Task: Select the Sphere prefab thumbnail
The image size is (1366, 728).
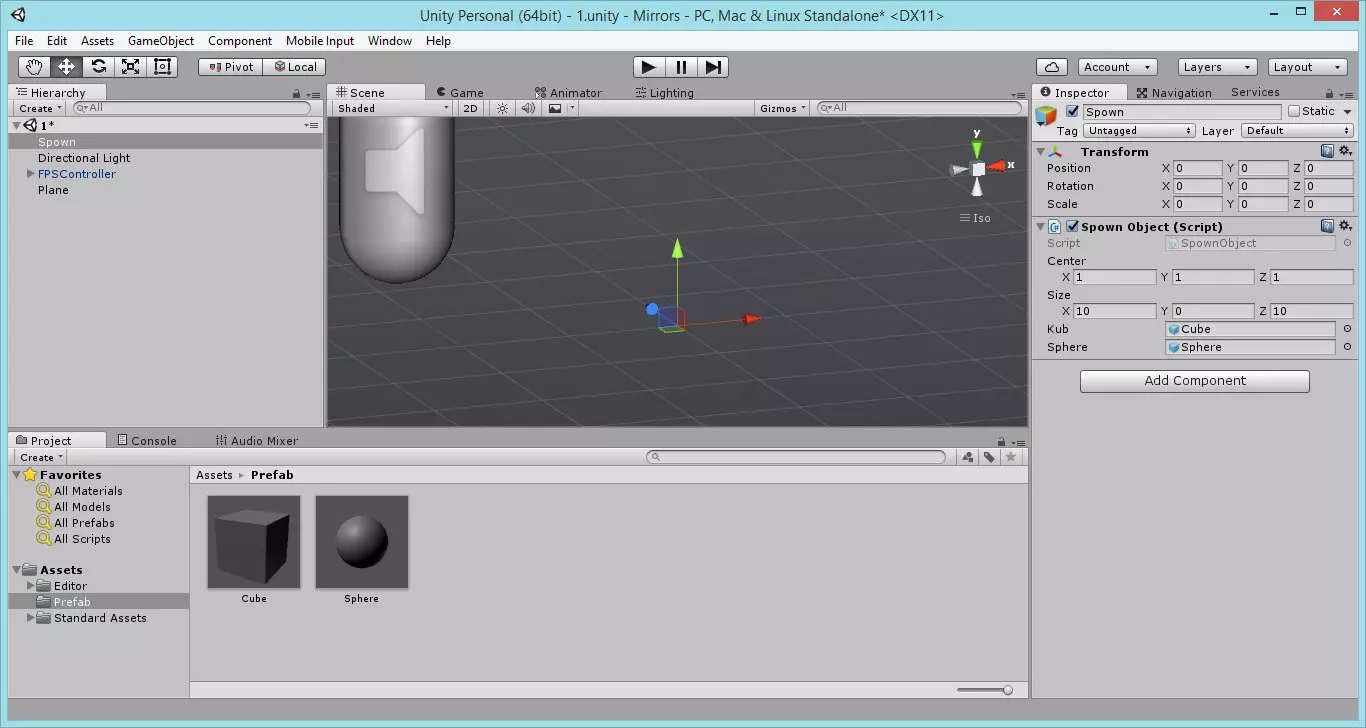Action: click(361, 542)
